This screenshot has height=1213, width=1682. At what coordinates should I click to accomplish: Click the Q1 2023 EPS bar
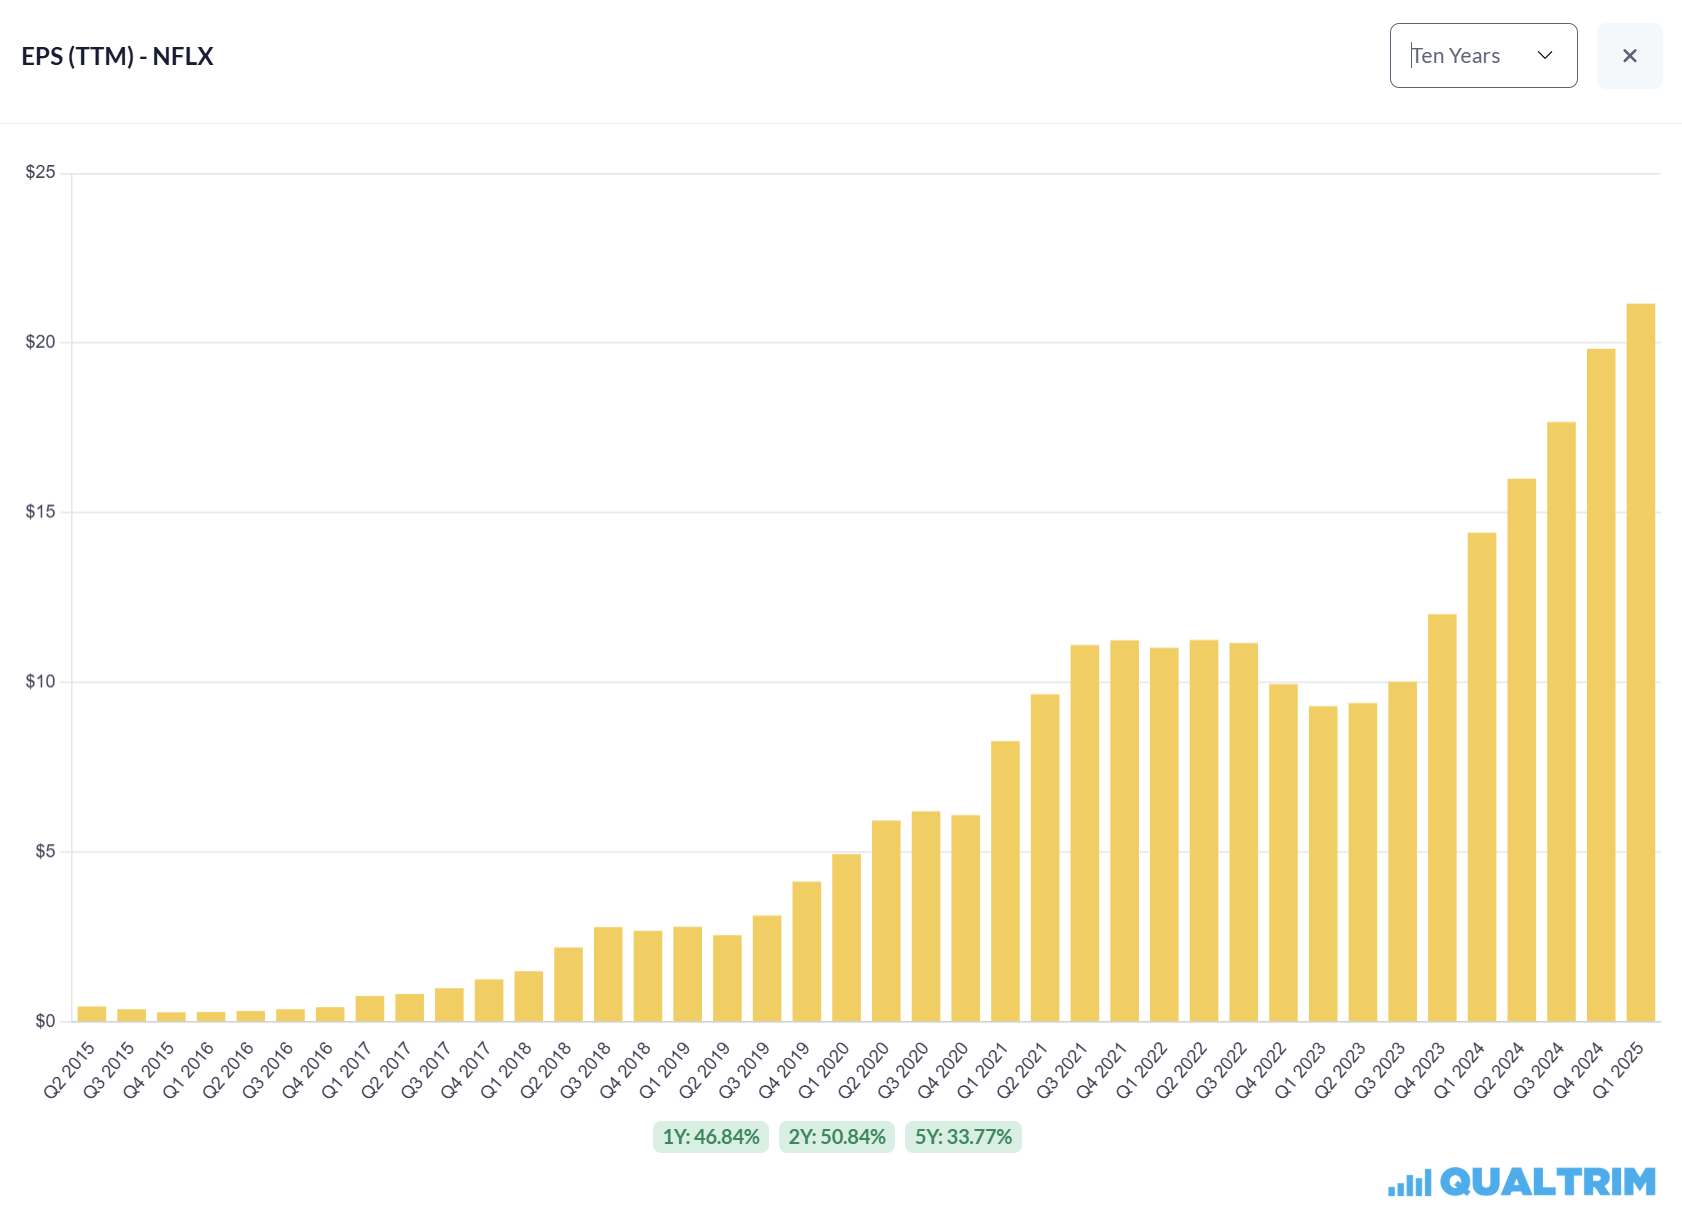tap(1323, 864)
